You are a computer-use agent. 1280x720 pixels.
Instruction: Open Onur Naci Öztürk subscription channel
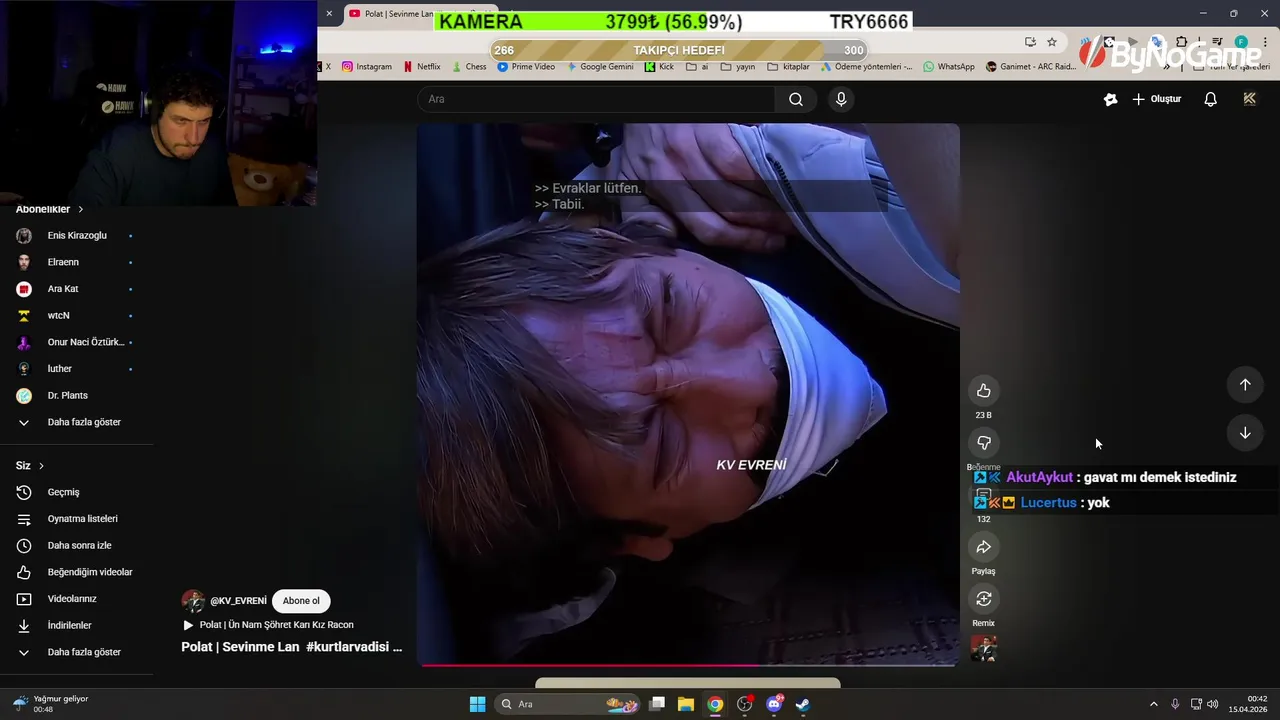[x=77, y=342]
